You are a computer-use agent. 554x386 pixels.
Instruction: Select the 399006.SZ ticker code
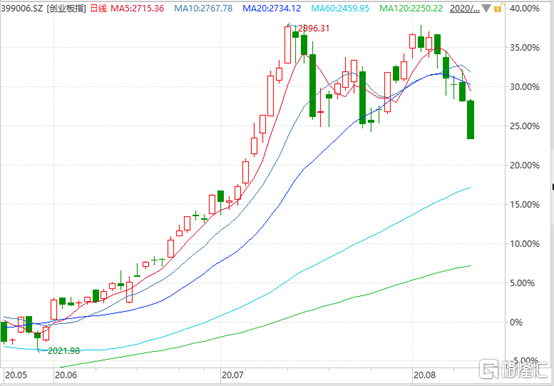21,8
